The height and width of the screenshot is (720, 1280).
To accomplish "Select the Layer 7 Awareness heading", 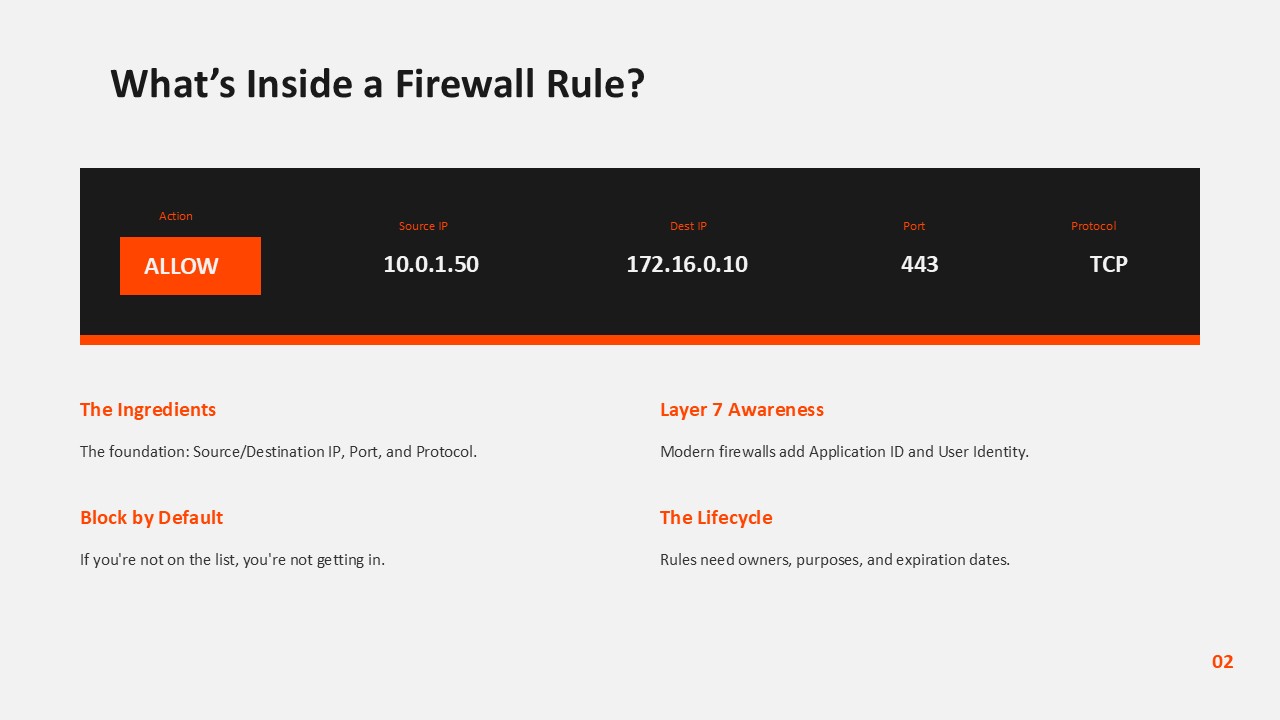I will 742,410.
